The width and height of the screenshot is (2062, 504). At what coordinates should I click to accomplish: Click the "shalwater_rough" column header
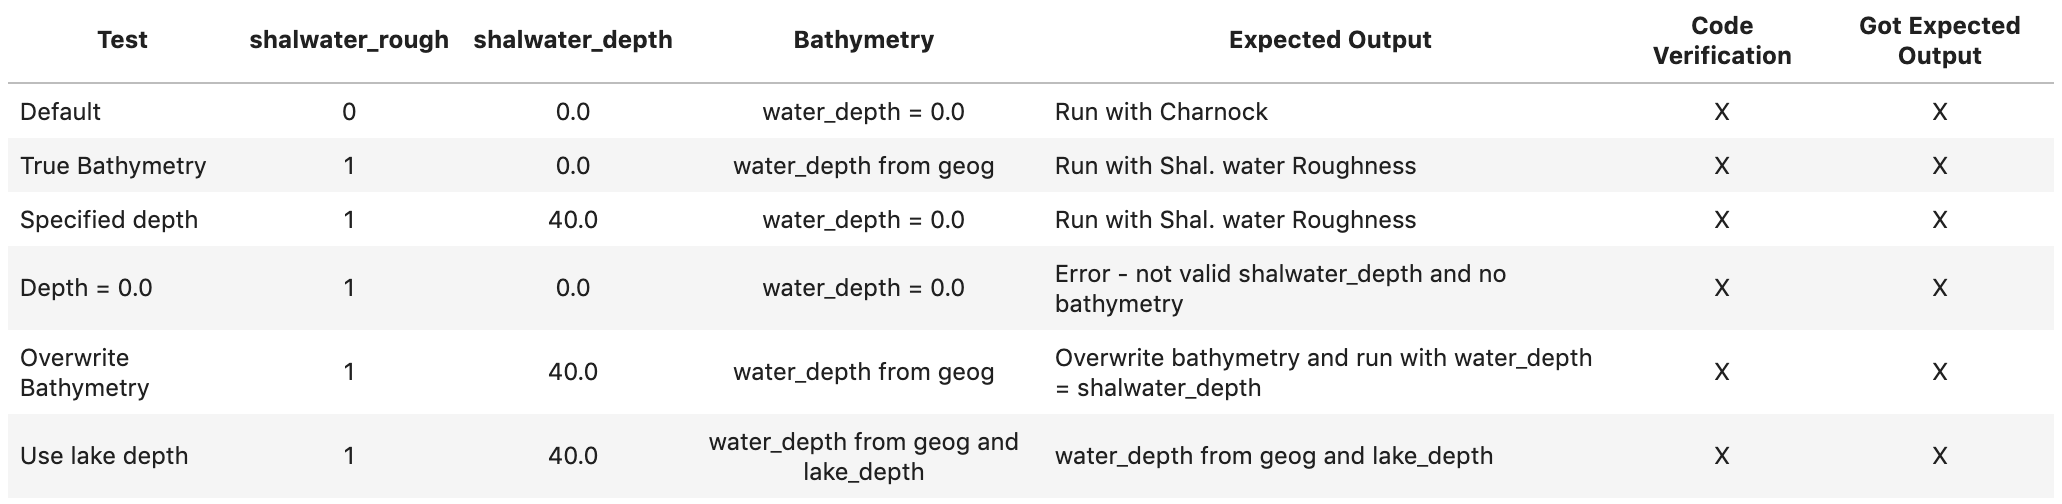(x=349, y=40)
